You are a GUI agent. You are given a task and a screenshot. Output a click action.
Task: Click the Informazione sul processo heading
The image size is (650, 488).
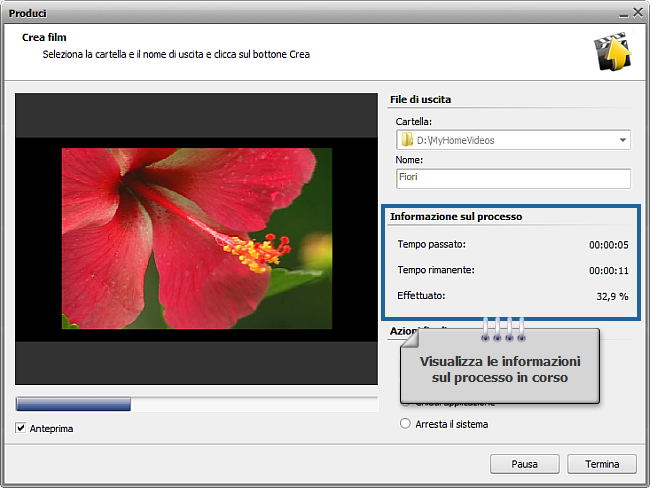(456, 216)
